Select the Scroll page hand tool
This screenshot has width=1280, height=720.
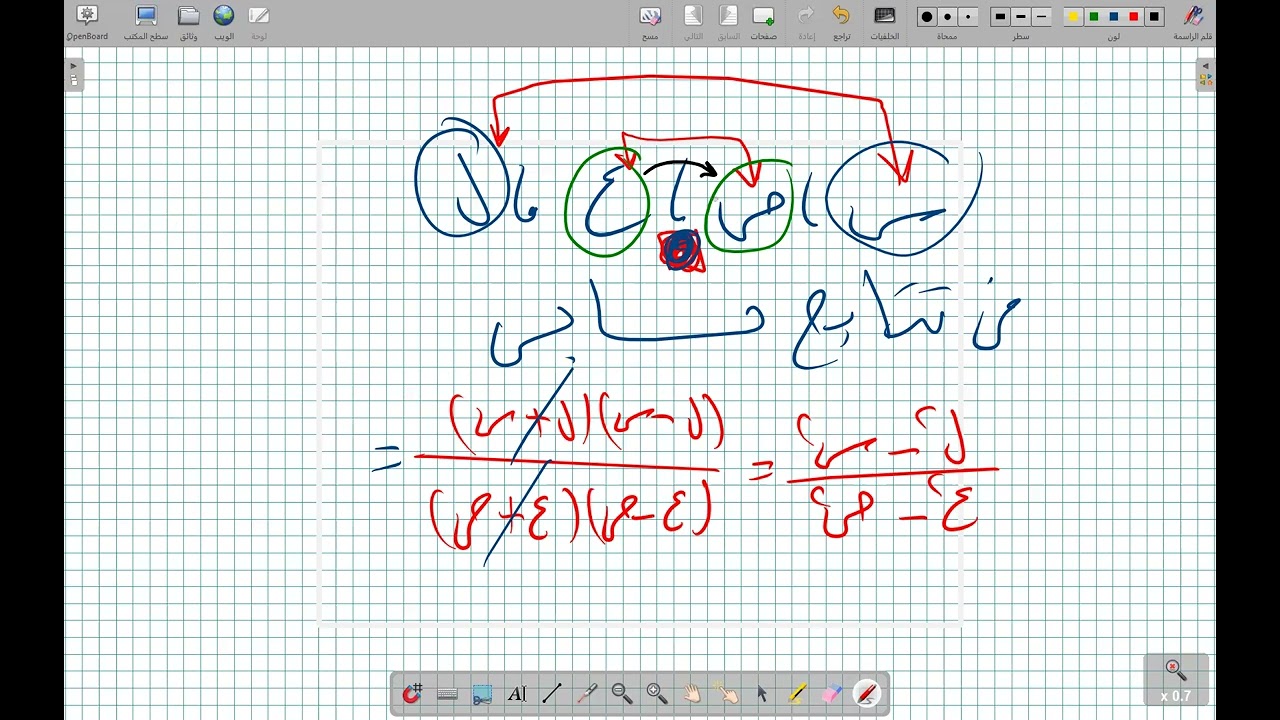pyautogui.click(x=692, y=693)
